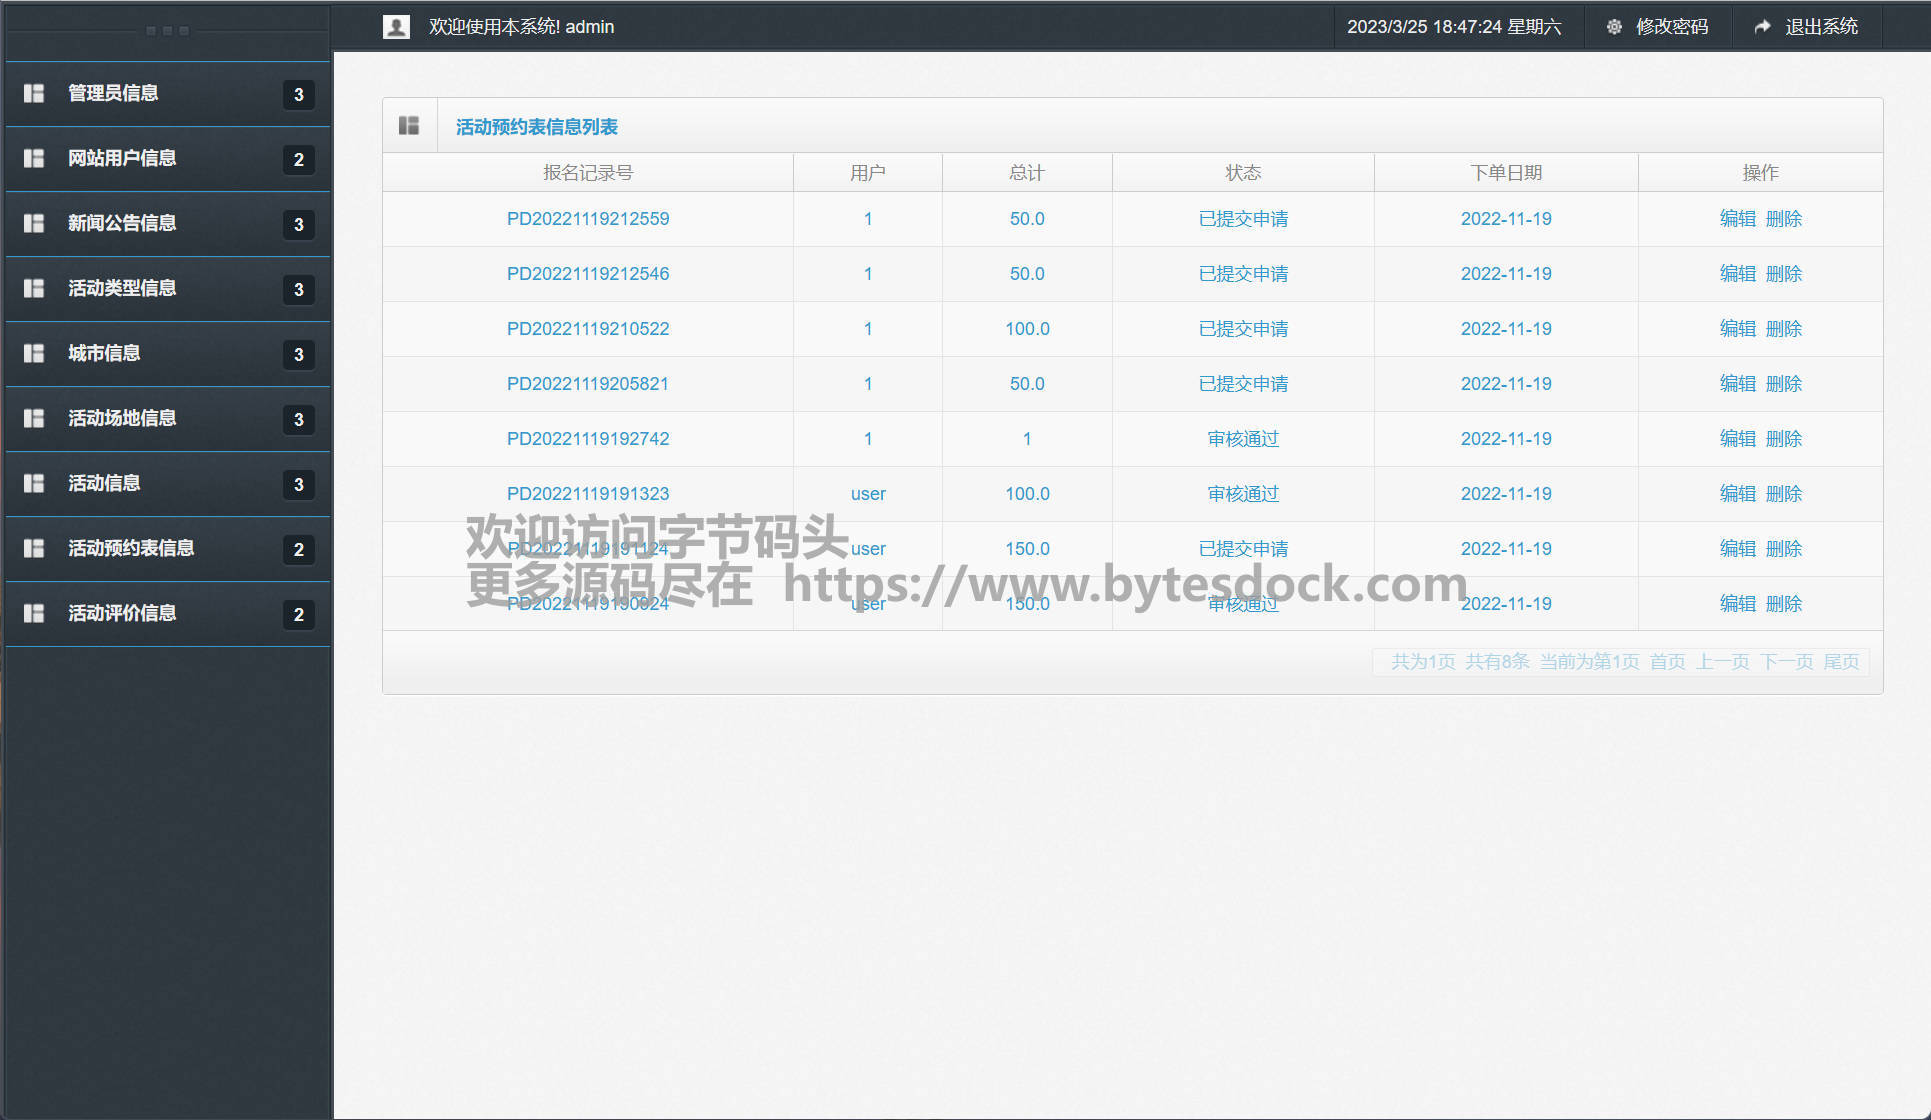Expand the 网站用户信息 sidebar menu

tap(122, 158)
